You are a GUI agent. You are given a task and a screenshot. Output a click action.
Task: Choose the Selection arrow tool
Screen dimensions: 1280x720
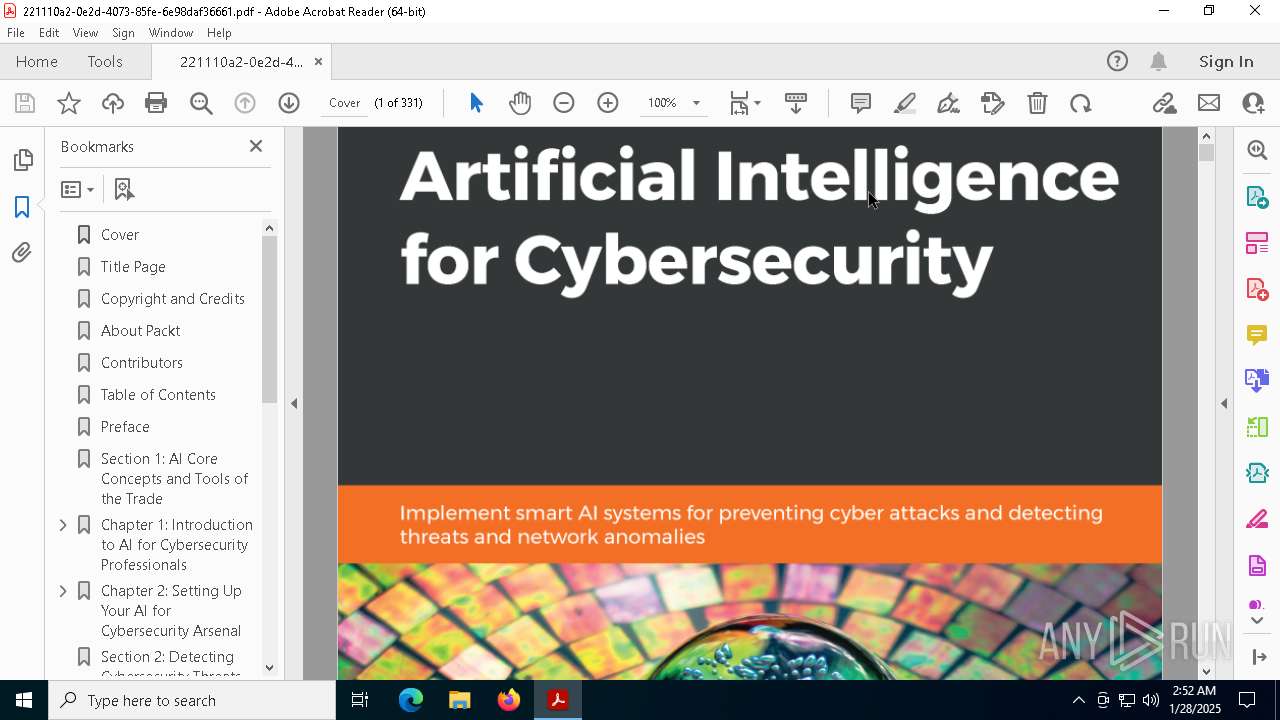pos(476,103)
